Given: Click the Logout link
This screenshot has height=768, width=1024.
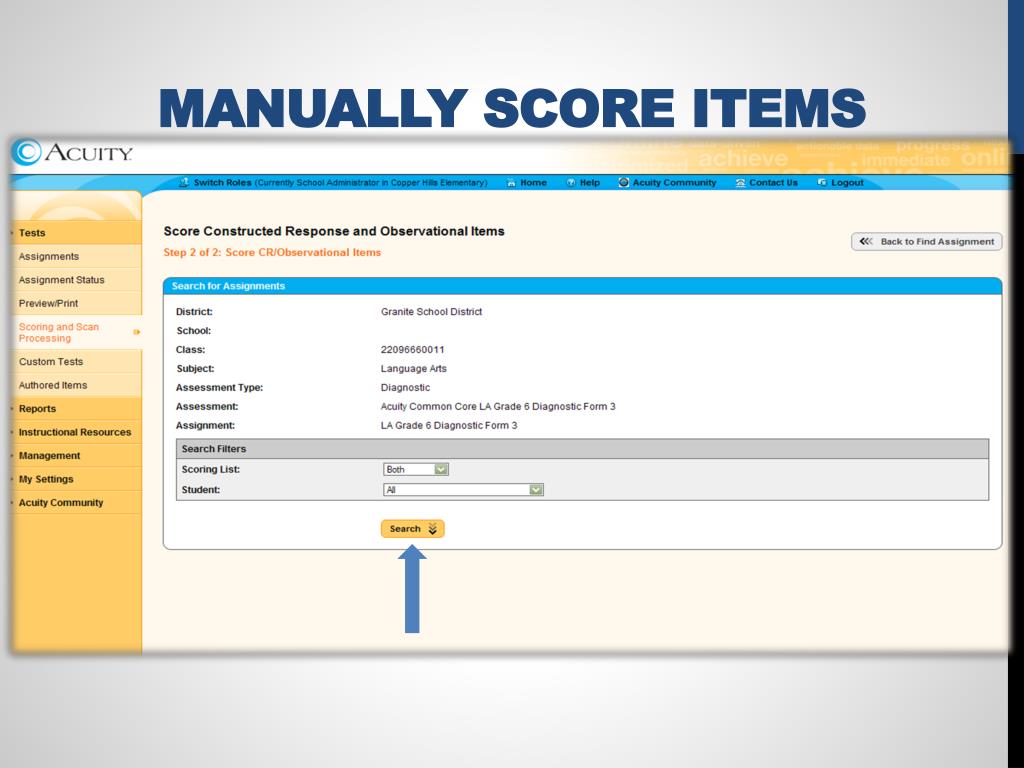Looking at the screenshot, I should click(x=847, y=183).
